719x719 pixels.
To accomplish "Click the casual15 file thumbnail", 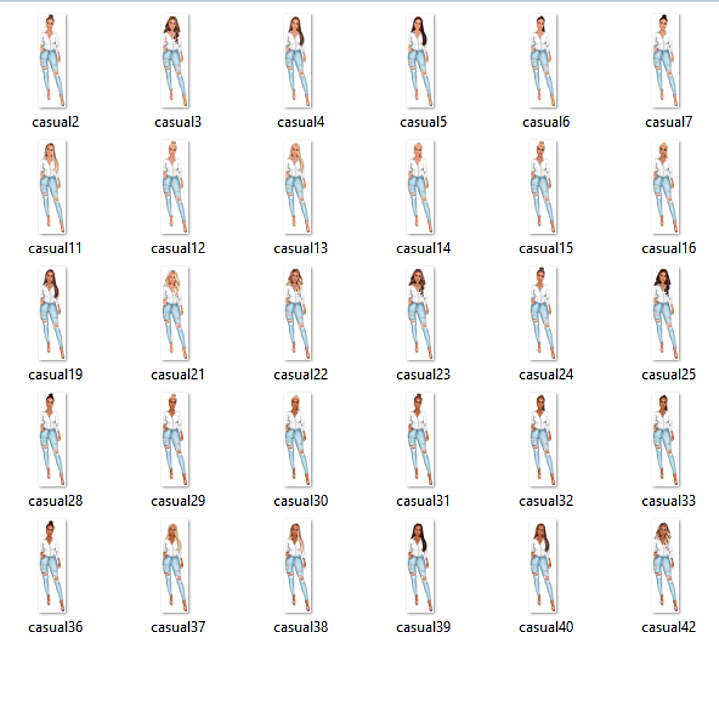I will coord(543,187).
